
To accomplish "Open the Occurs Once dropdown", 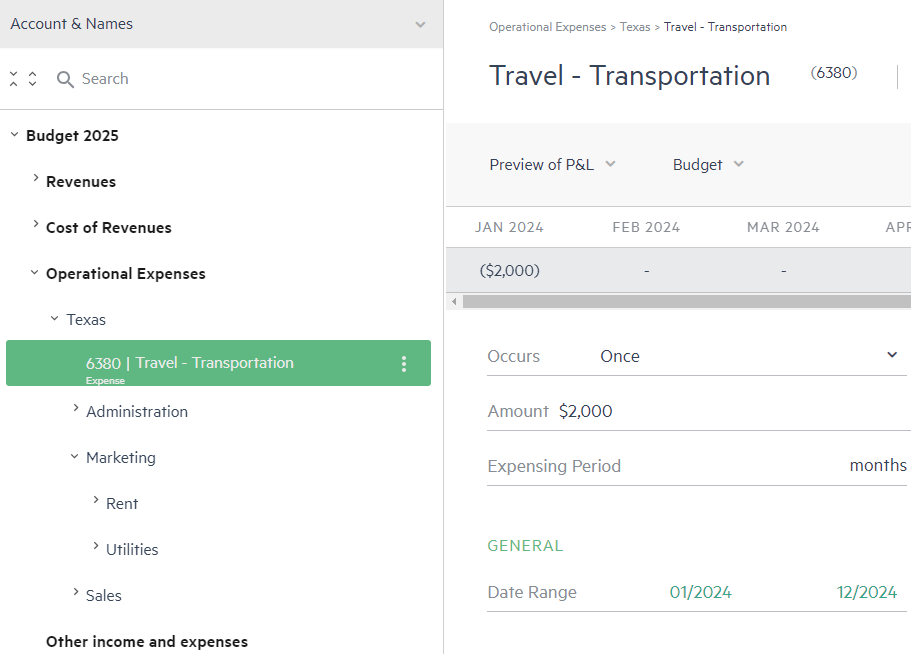I will click(x=749, y=356).
